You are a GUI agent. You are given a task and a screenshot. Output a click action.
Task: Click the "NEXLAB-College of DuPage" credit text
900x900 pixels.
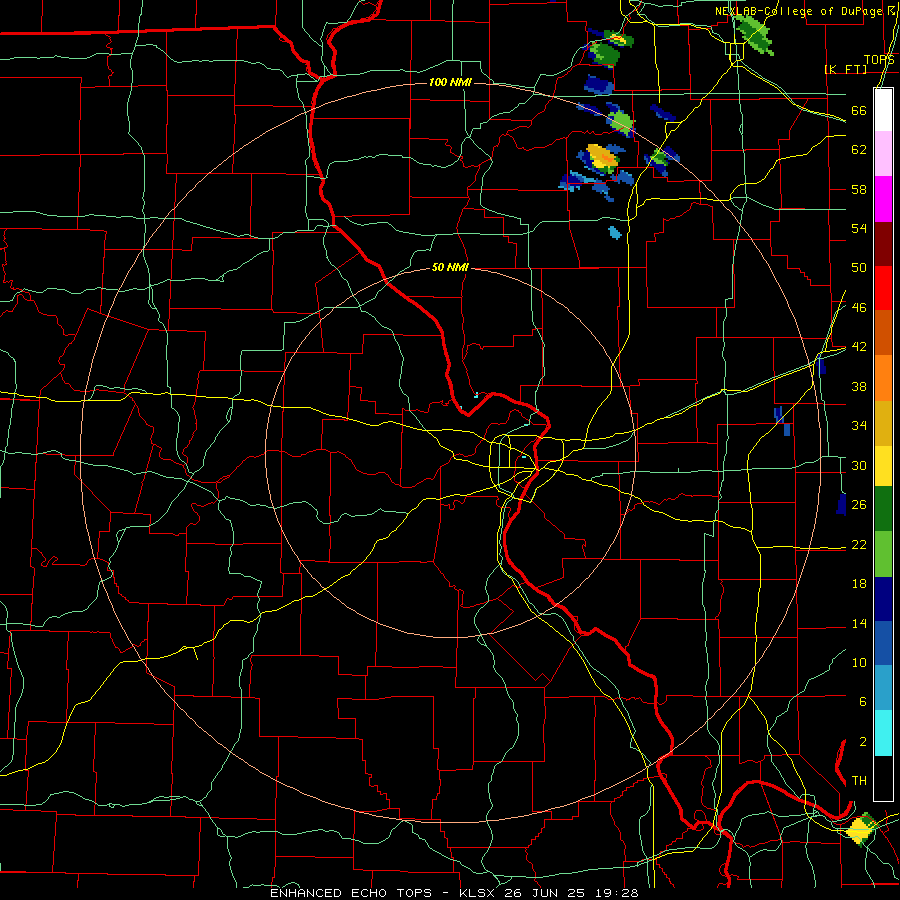coord(799,11)
